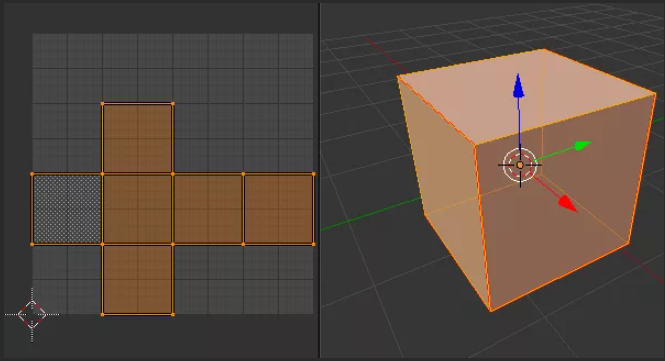Click the white circle at gizmo center
Image resolution: width=665 pixels, height=361 pixels.
click(x=520, y=165)
